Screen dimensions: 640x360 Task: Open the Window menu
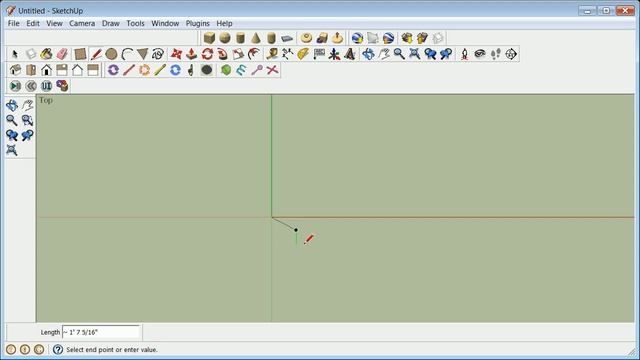(165, 23)
